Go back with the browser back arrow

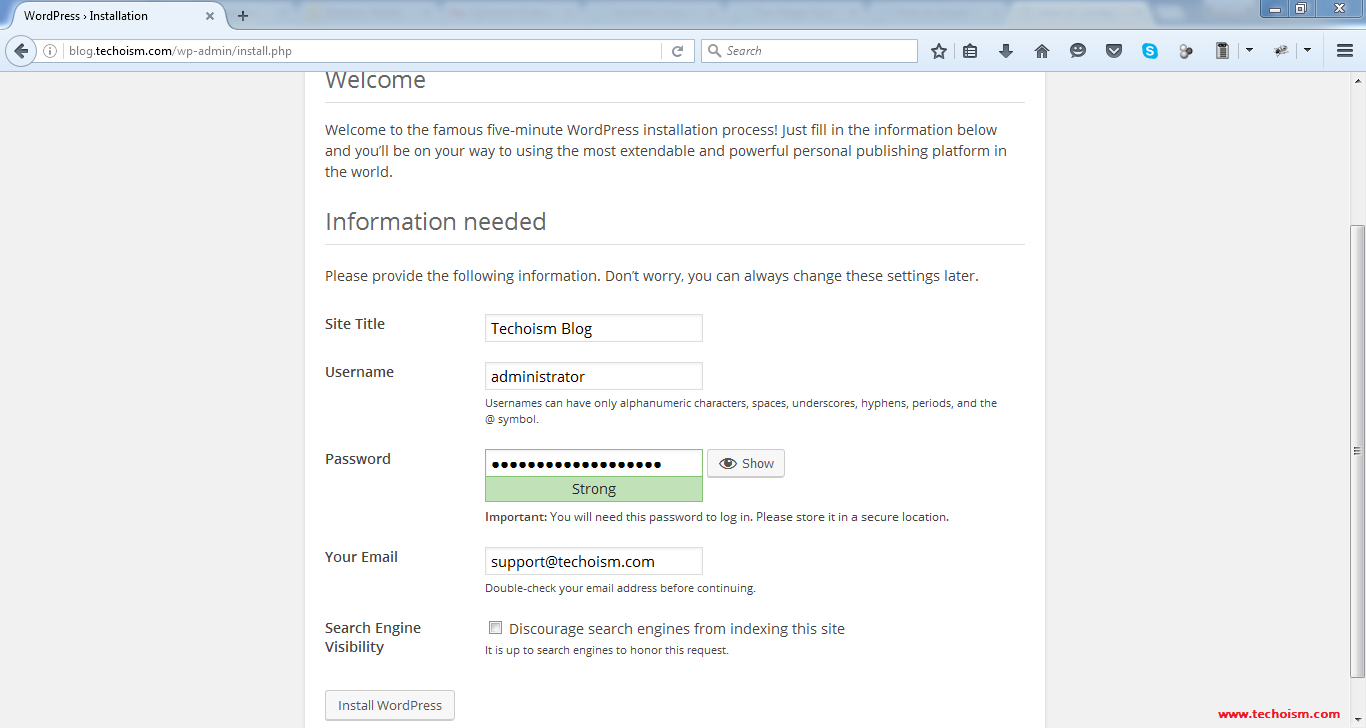click(x=20, y=51)
